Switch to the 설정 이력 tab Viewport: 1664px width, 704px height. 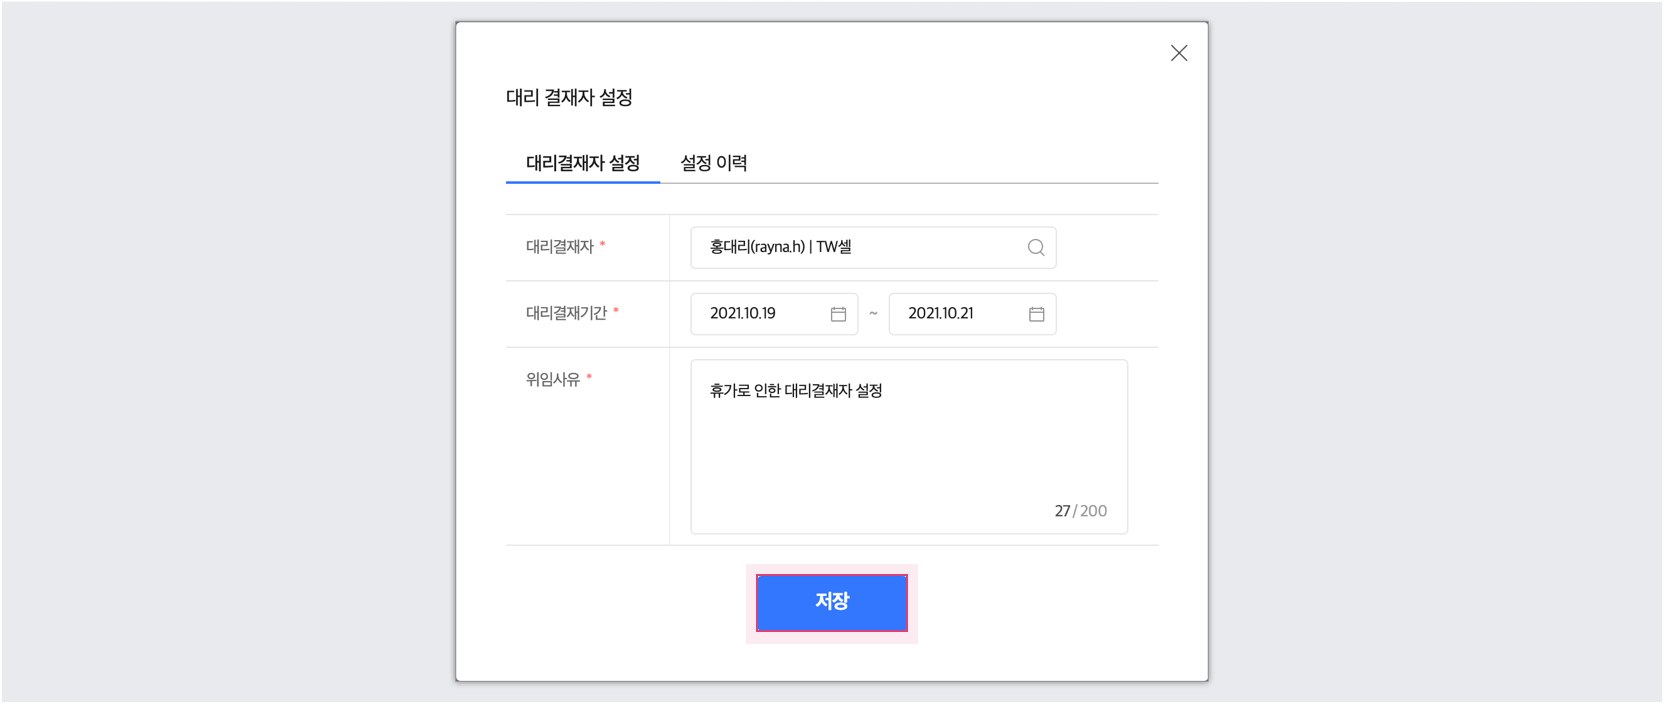point(713,163)
